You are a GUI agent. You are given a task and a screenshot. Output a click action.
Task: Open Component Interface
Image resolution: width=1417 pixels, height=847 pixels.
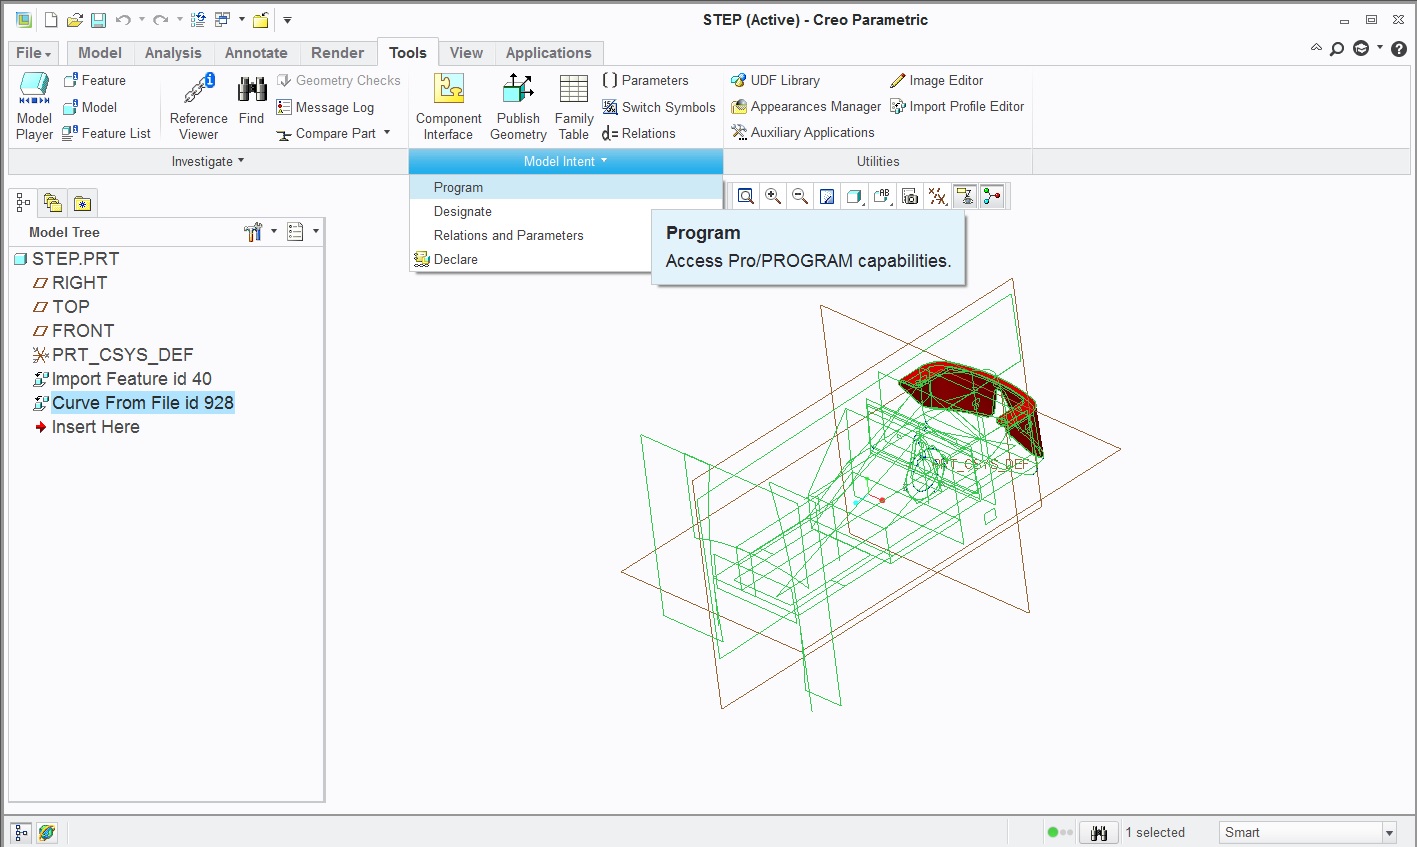coord(448,106)
